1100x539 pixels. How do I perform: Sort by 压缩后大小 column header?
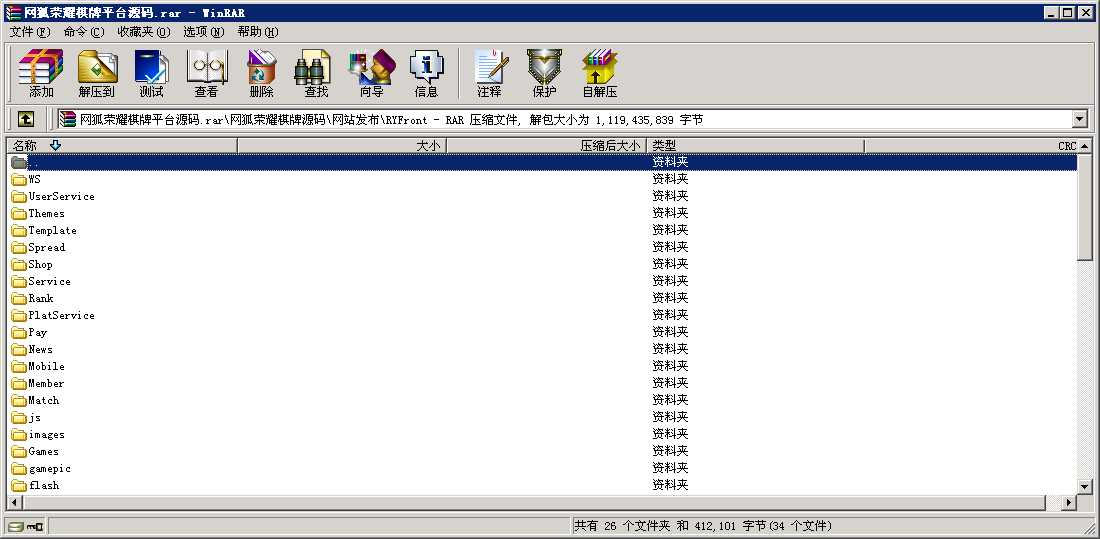[546, 146]
